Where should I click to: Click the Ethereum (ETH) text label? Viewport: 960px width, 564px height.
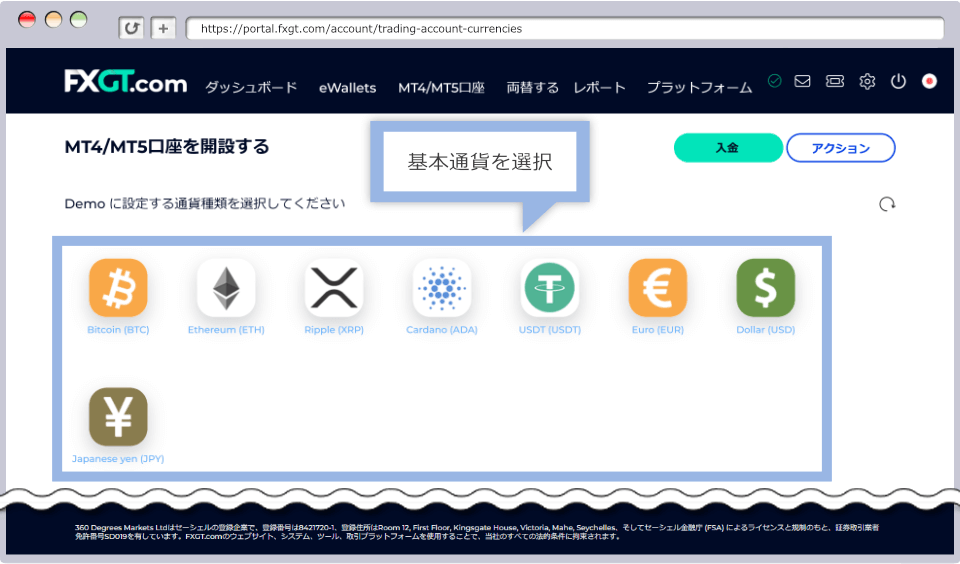click(226, 329)
